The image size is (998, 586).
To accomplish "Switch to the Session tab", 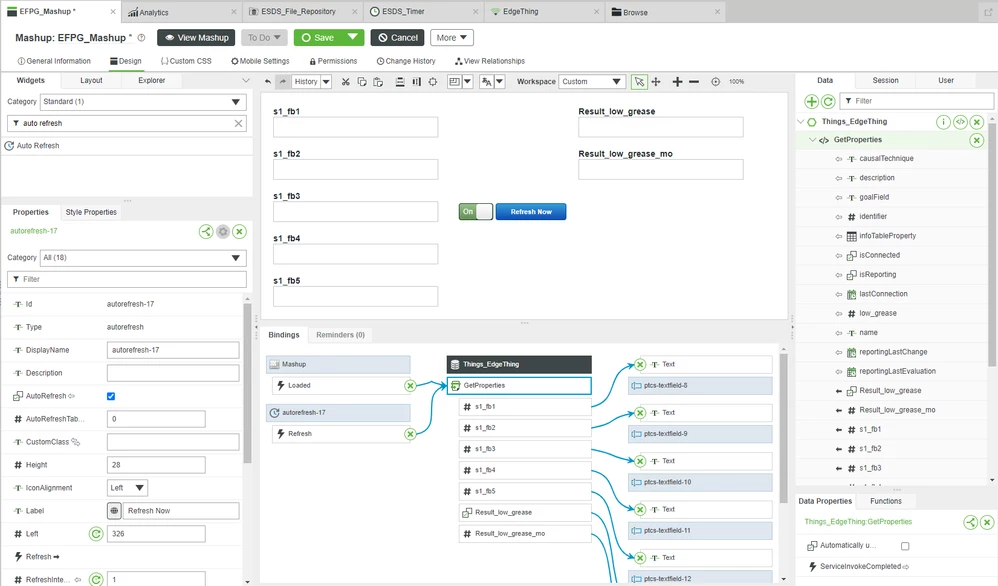I will [x=885, y=80].
